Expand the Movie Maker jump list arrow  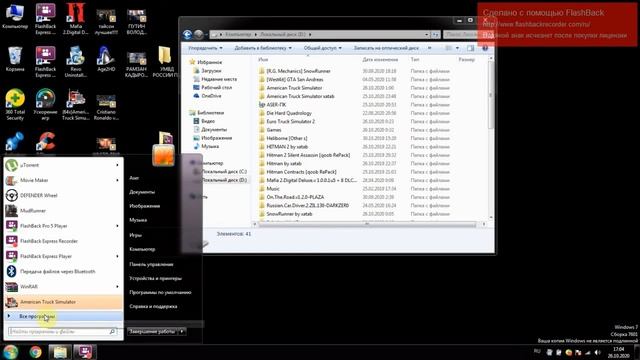tap(118, 180)
